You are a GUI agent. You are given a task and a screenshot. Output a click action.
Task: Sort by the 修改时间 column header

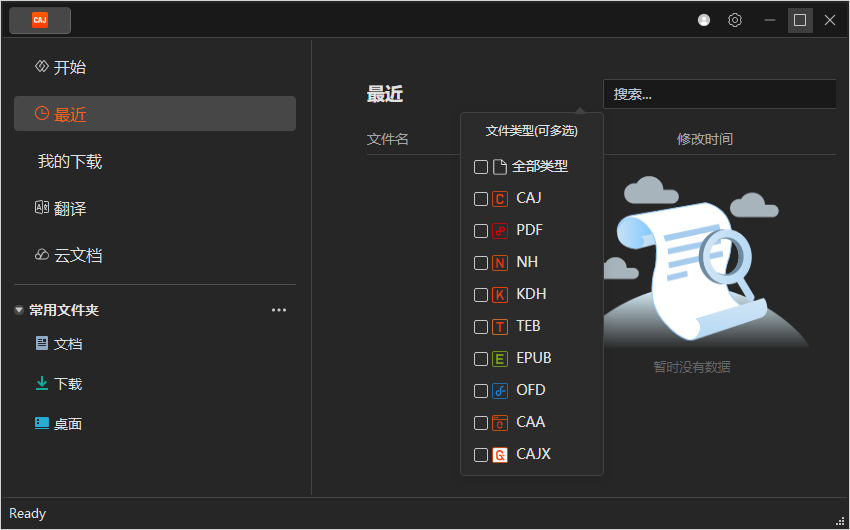click(x=704, y=139)
